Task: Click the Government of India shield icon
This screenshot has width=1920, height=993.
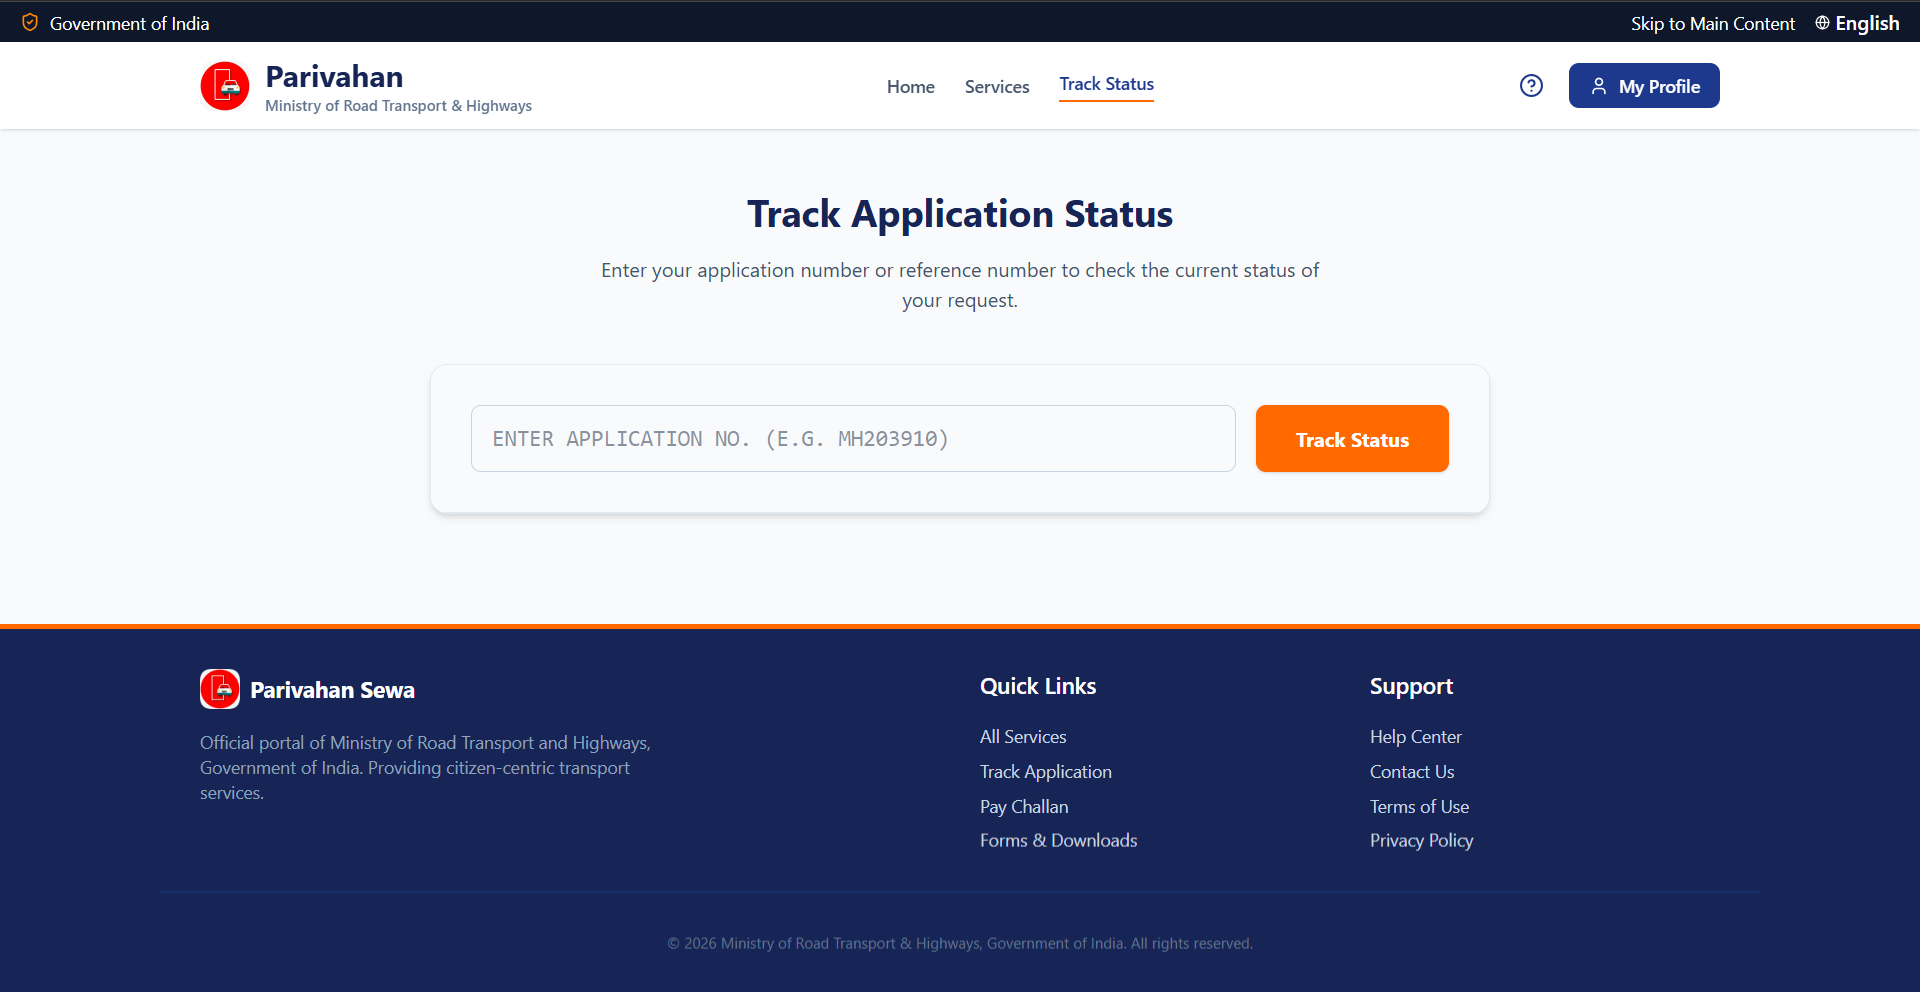Action: tap(30, 22)
